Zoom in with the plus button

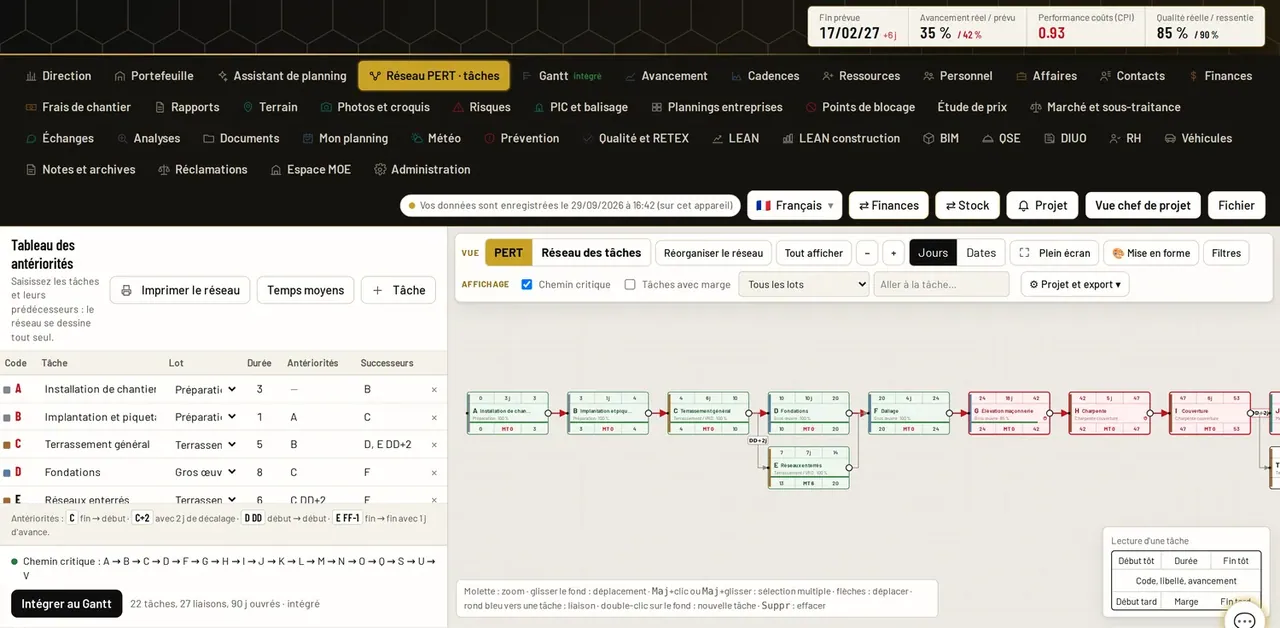pyautogui.click(x=893, y=253)
